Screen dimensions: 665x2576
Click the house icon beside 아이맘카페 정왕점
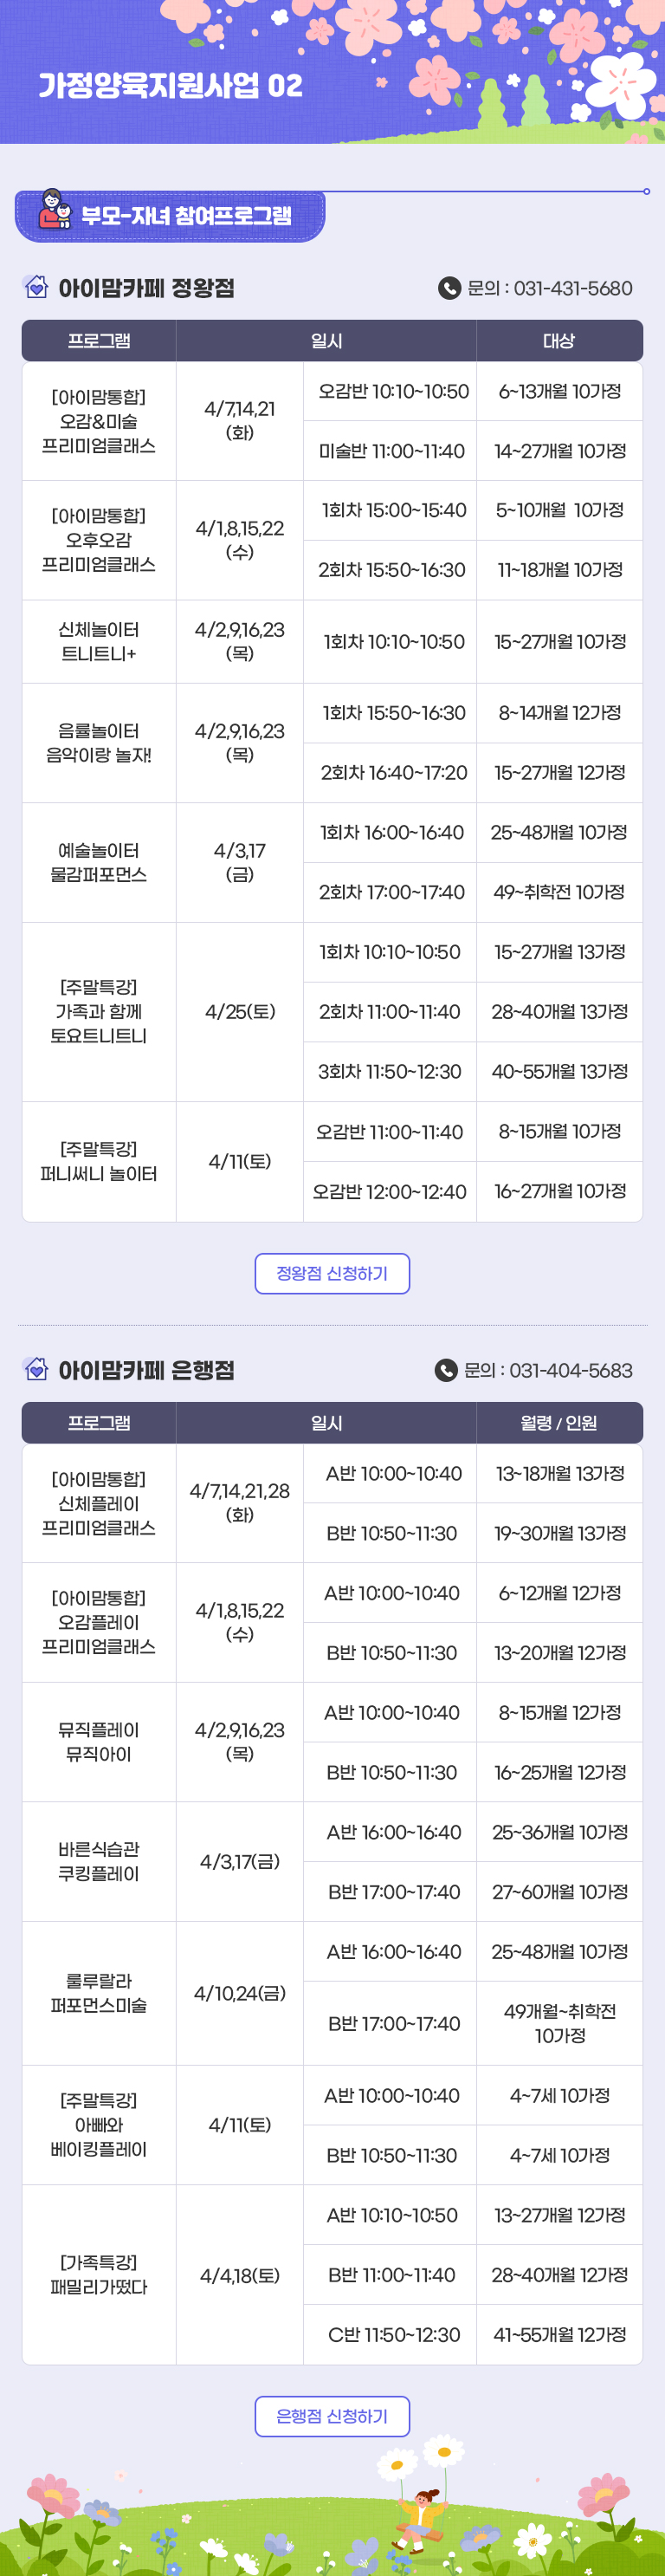coord(36,287)
